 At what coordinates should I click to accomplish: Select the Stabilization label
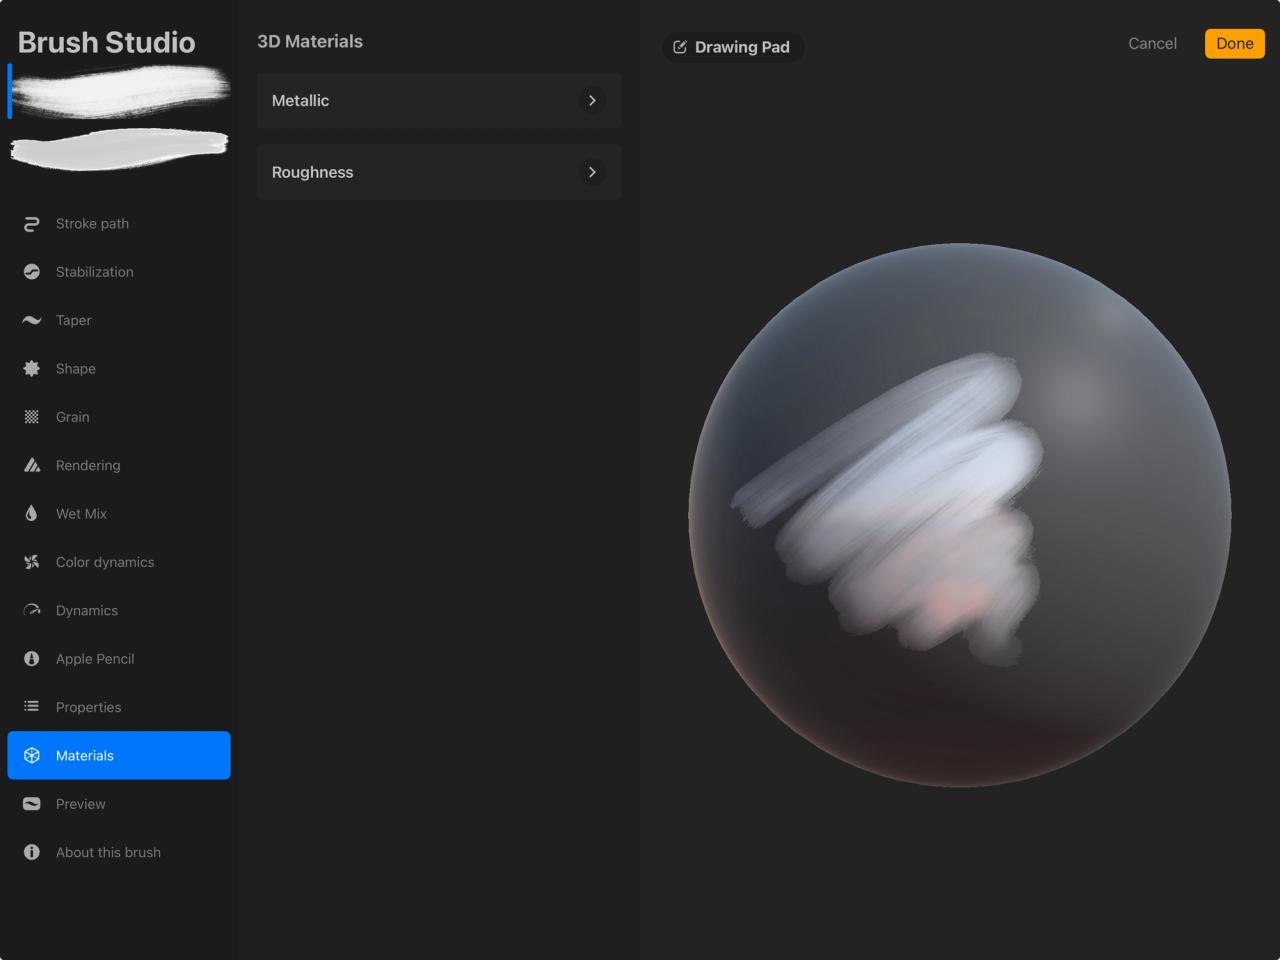95,272
